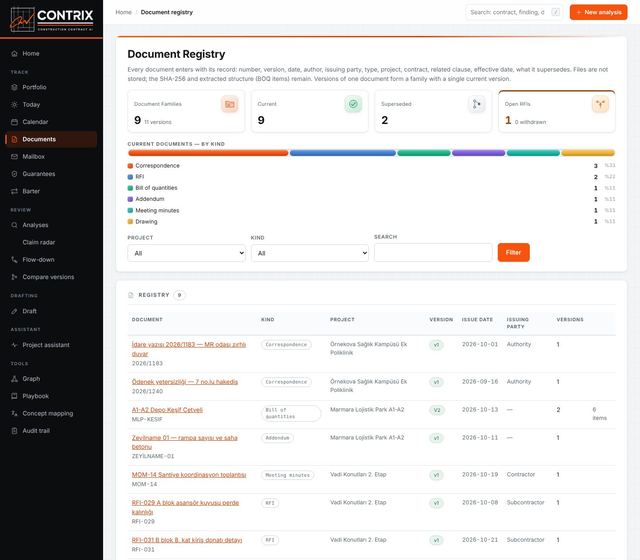This screenshot has width=640, height=560.
Task: Open Mailbox envelope icon
Action: coord(14,156)
